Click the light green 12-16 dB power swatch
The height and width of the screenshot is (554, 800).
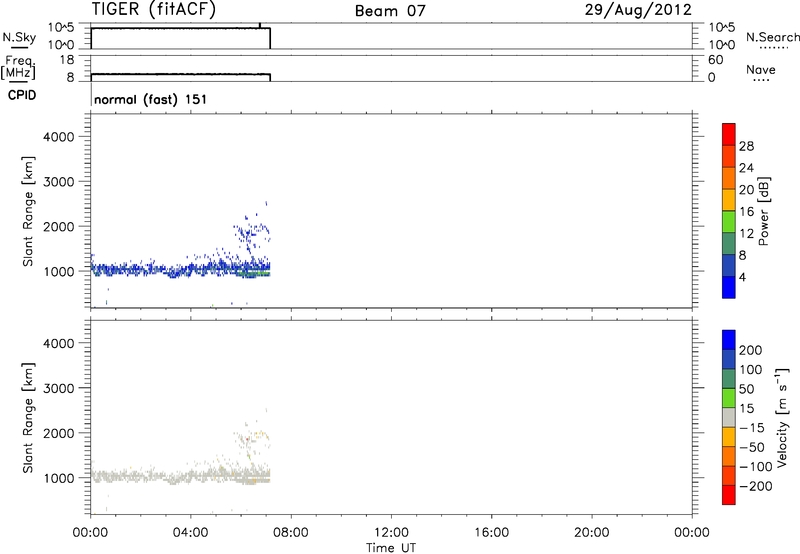click(x=729, y=221)
